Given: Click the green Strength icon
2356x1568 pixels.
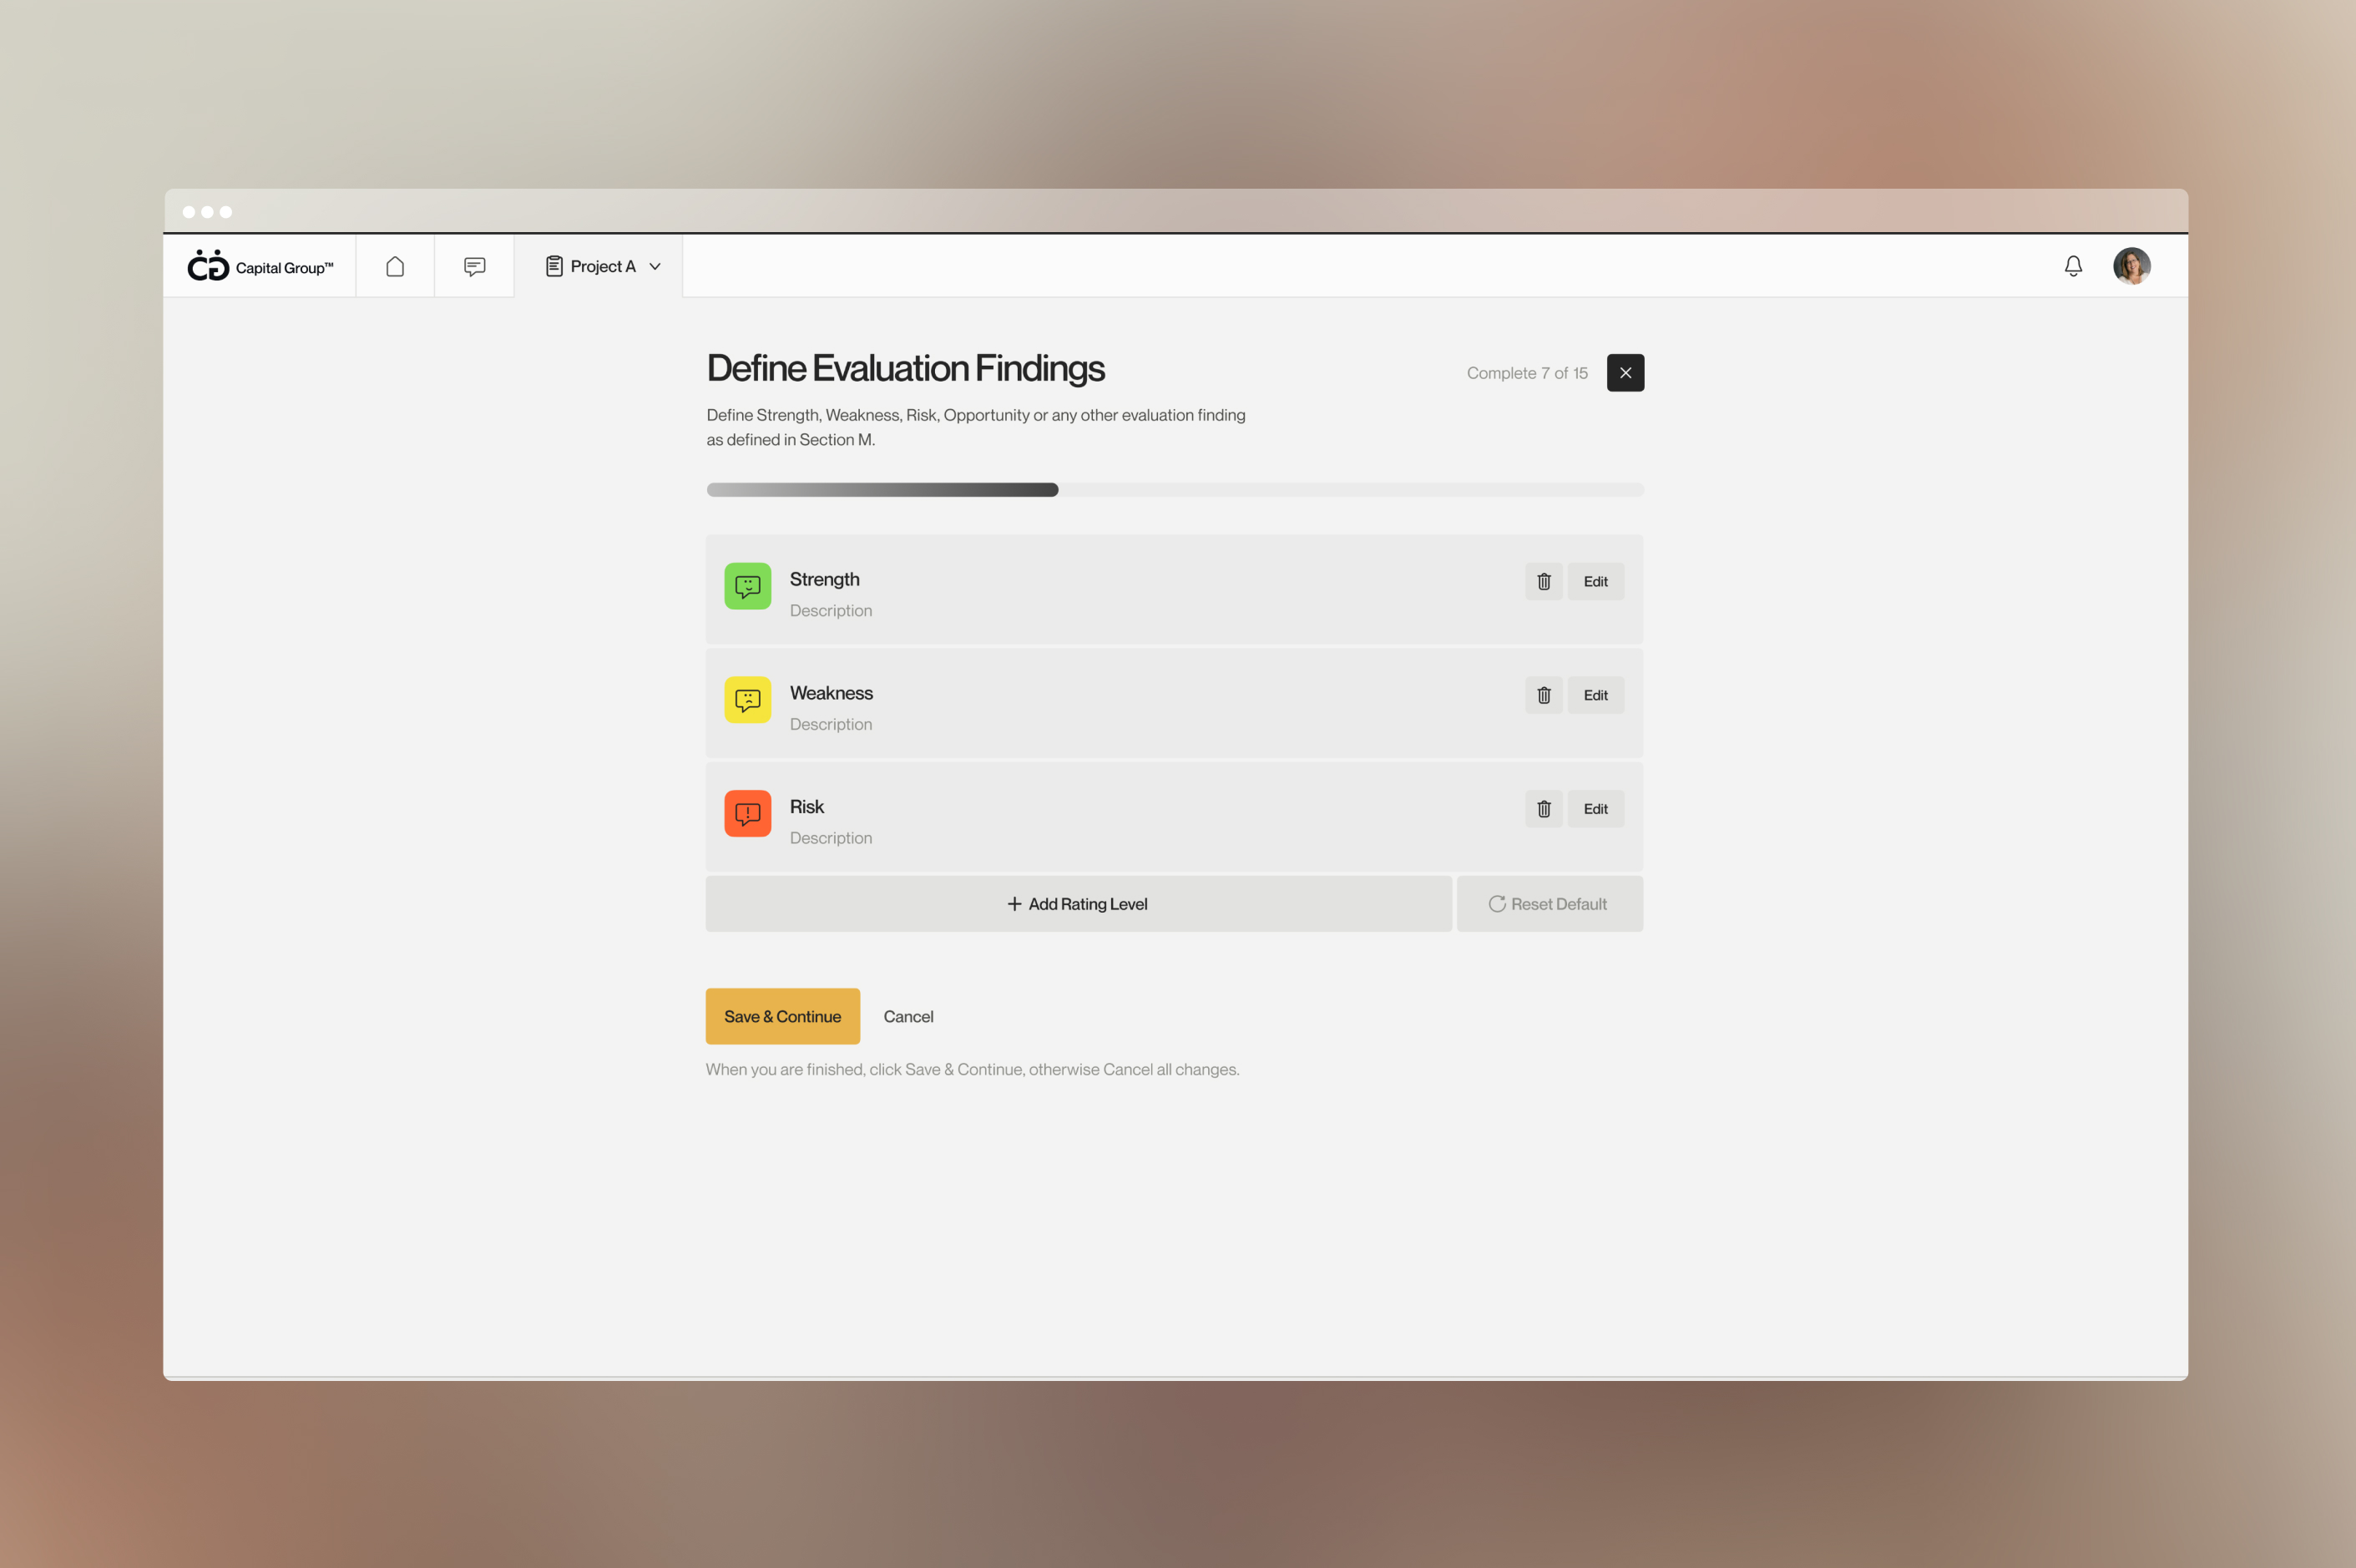Looking at the screenshot, I should coord(747,586).
